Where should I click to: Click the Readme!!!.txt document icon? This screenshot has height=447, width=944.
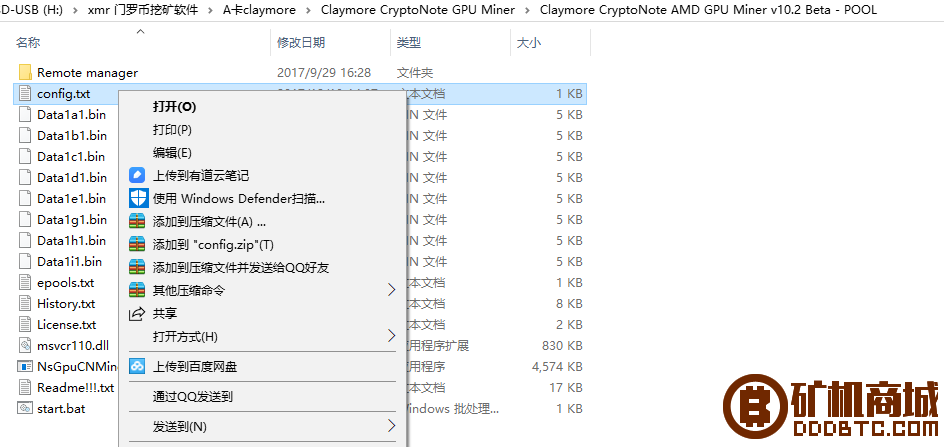tap(25, 387)
